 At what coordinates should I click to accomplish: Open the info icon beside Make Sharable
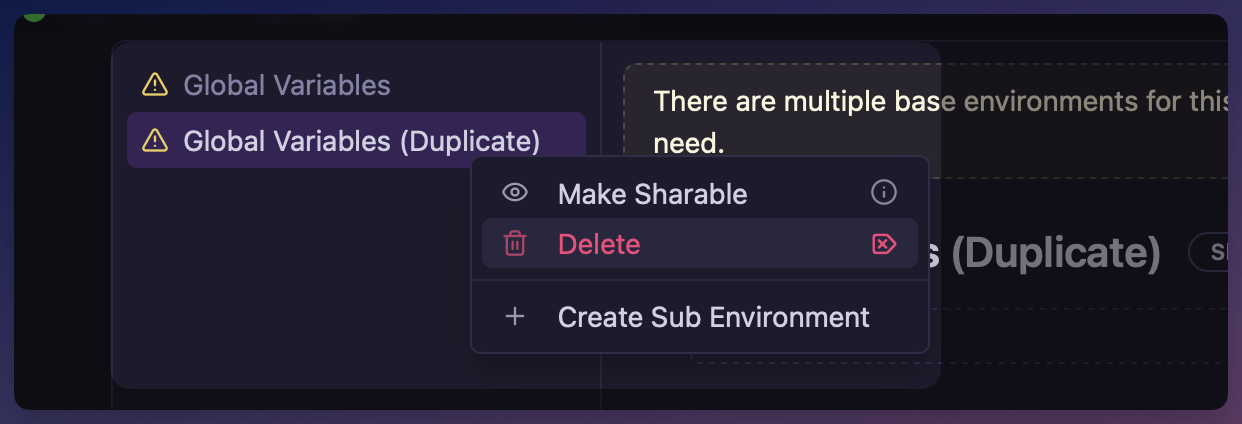click(x=884, y=193)
